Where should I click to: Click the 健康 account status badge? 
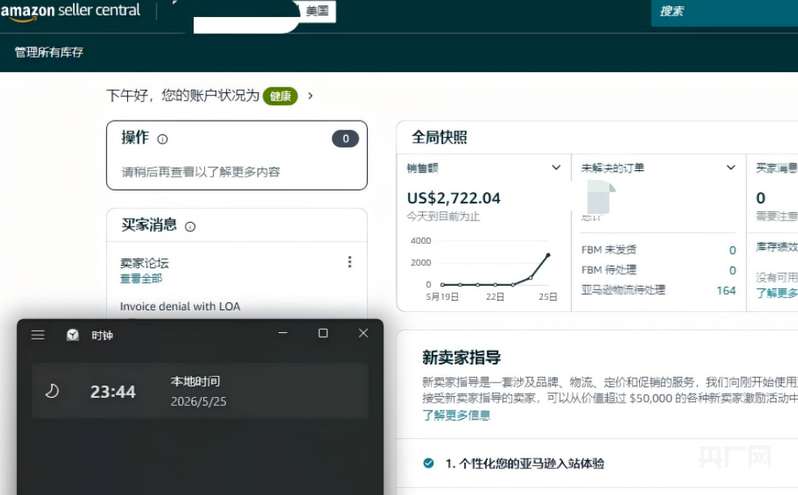[x=280, y=96]
